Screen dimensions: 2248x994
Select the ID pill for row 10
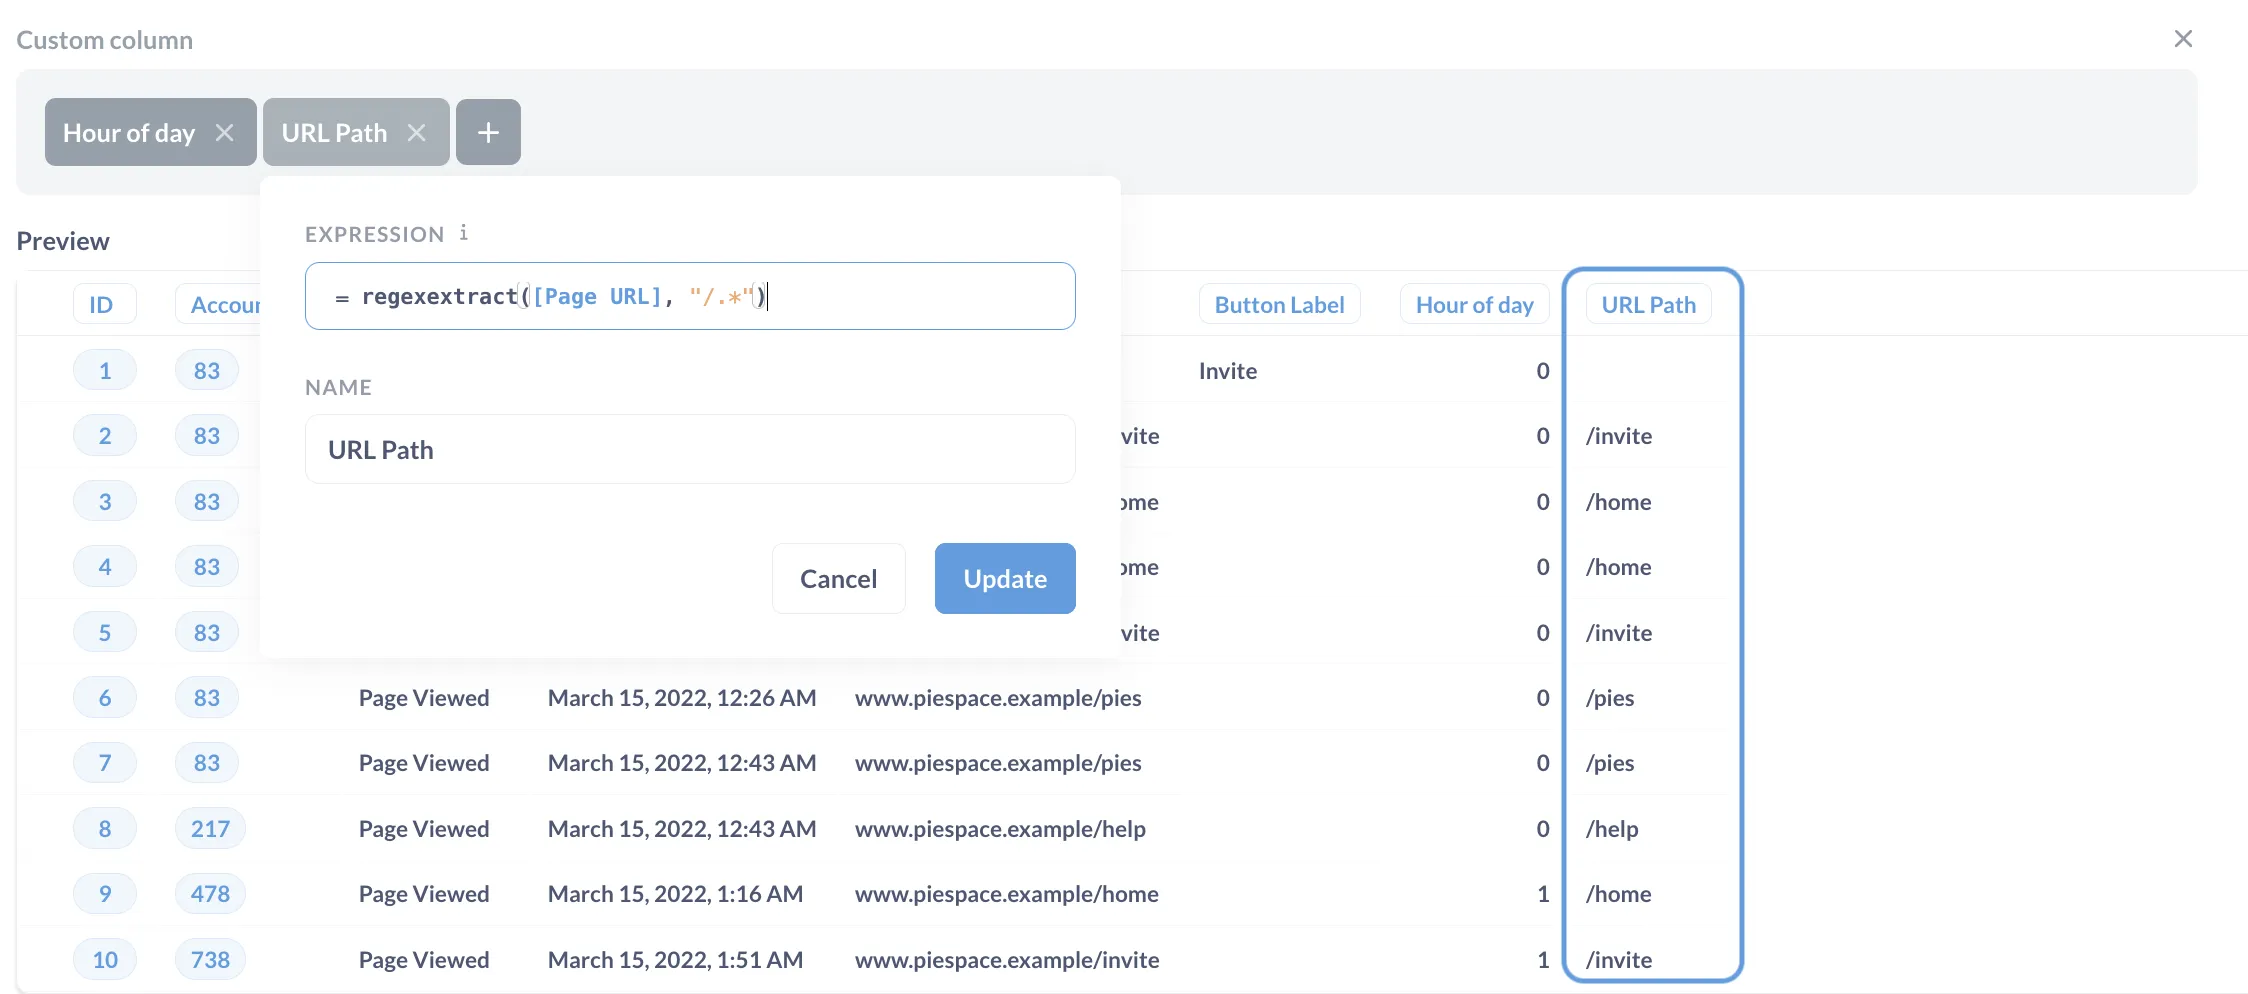coord(104,959)
